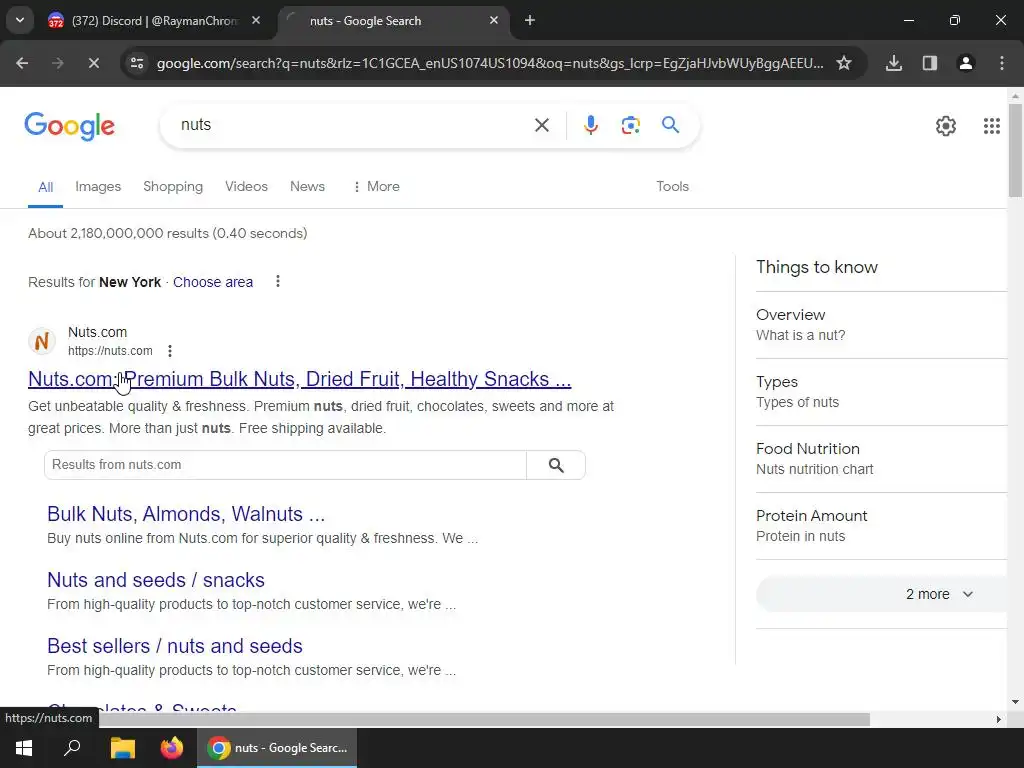Expand Protein Amount entry
The width and height of the screenshot is (1024, 768).
tap(882, 526)
